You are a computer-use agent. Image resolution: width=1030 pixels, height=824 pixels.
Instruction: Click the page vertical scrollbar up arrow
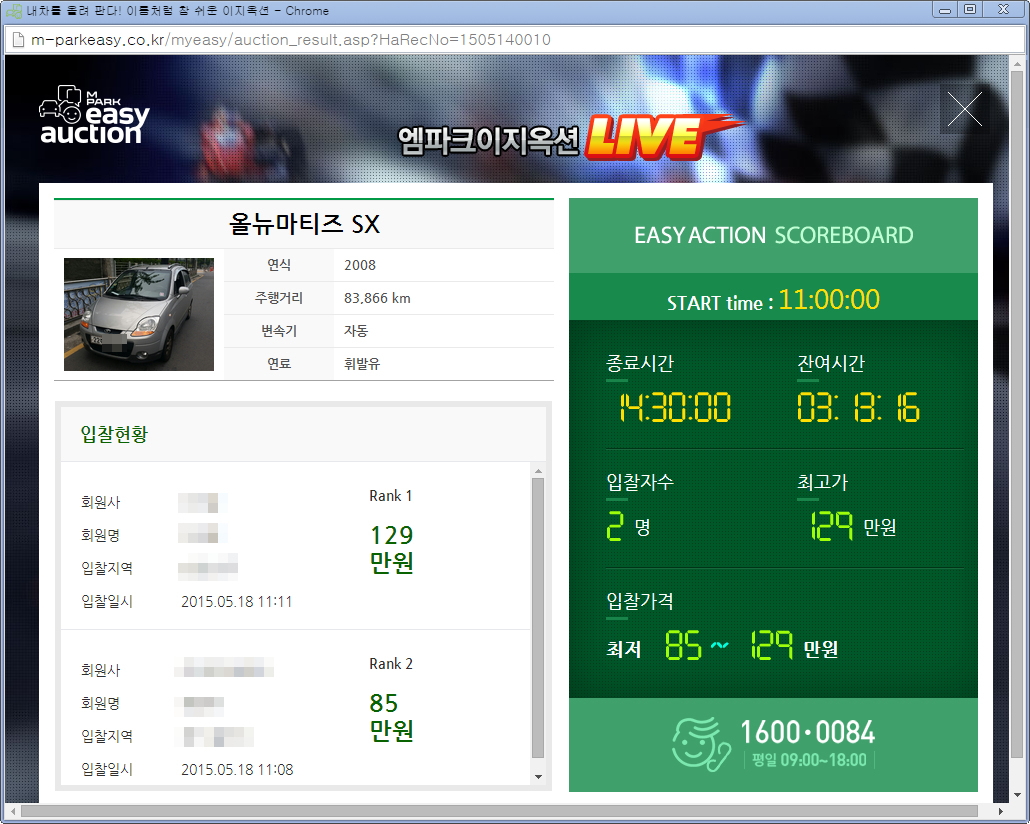1017,64
